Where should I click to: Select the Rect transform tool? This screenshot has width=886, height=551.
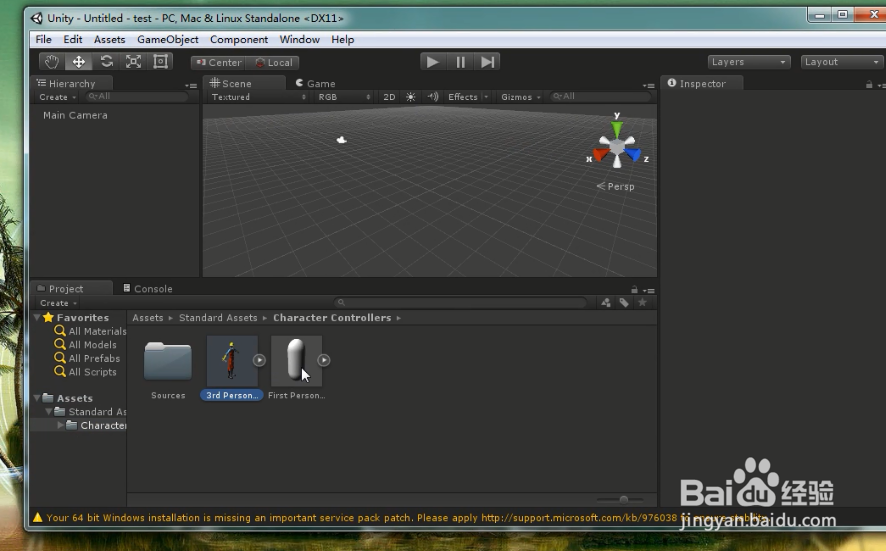tap(160, 62)
